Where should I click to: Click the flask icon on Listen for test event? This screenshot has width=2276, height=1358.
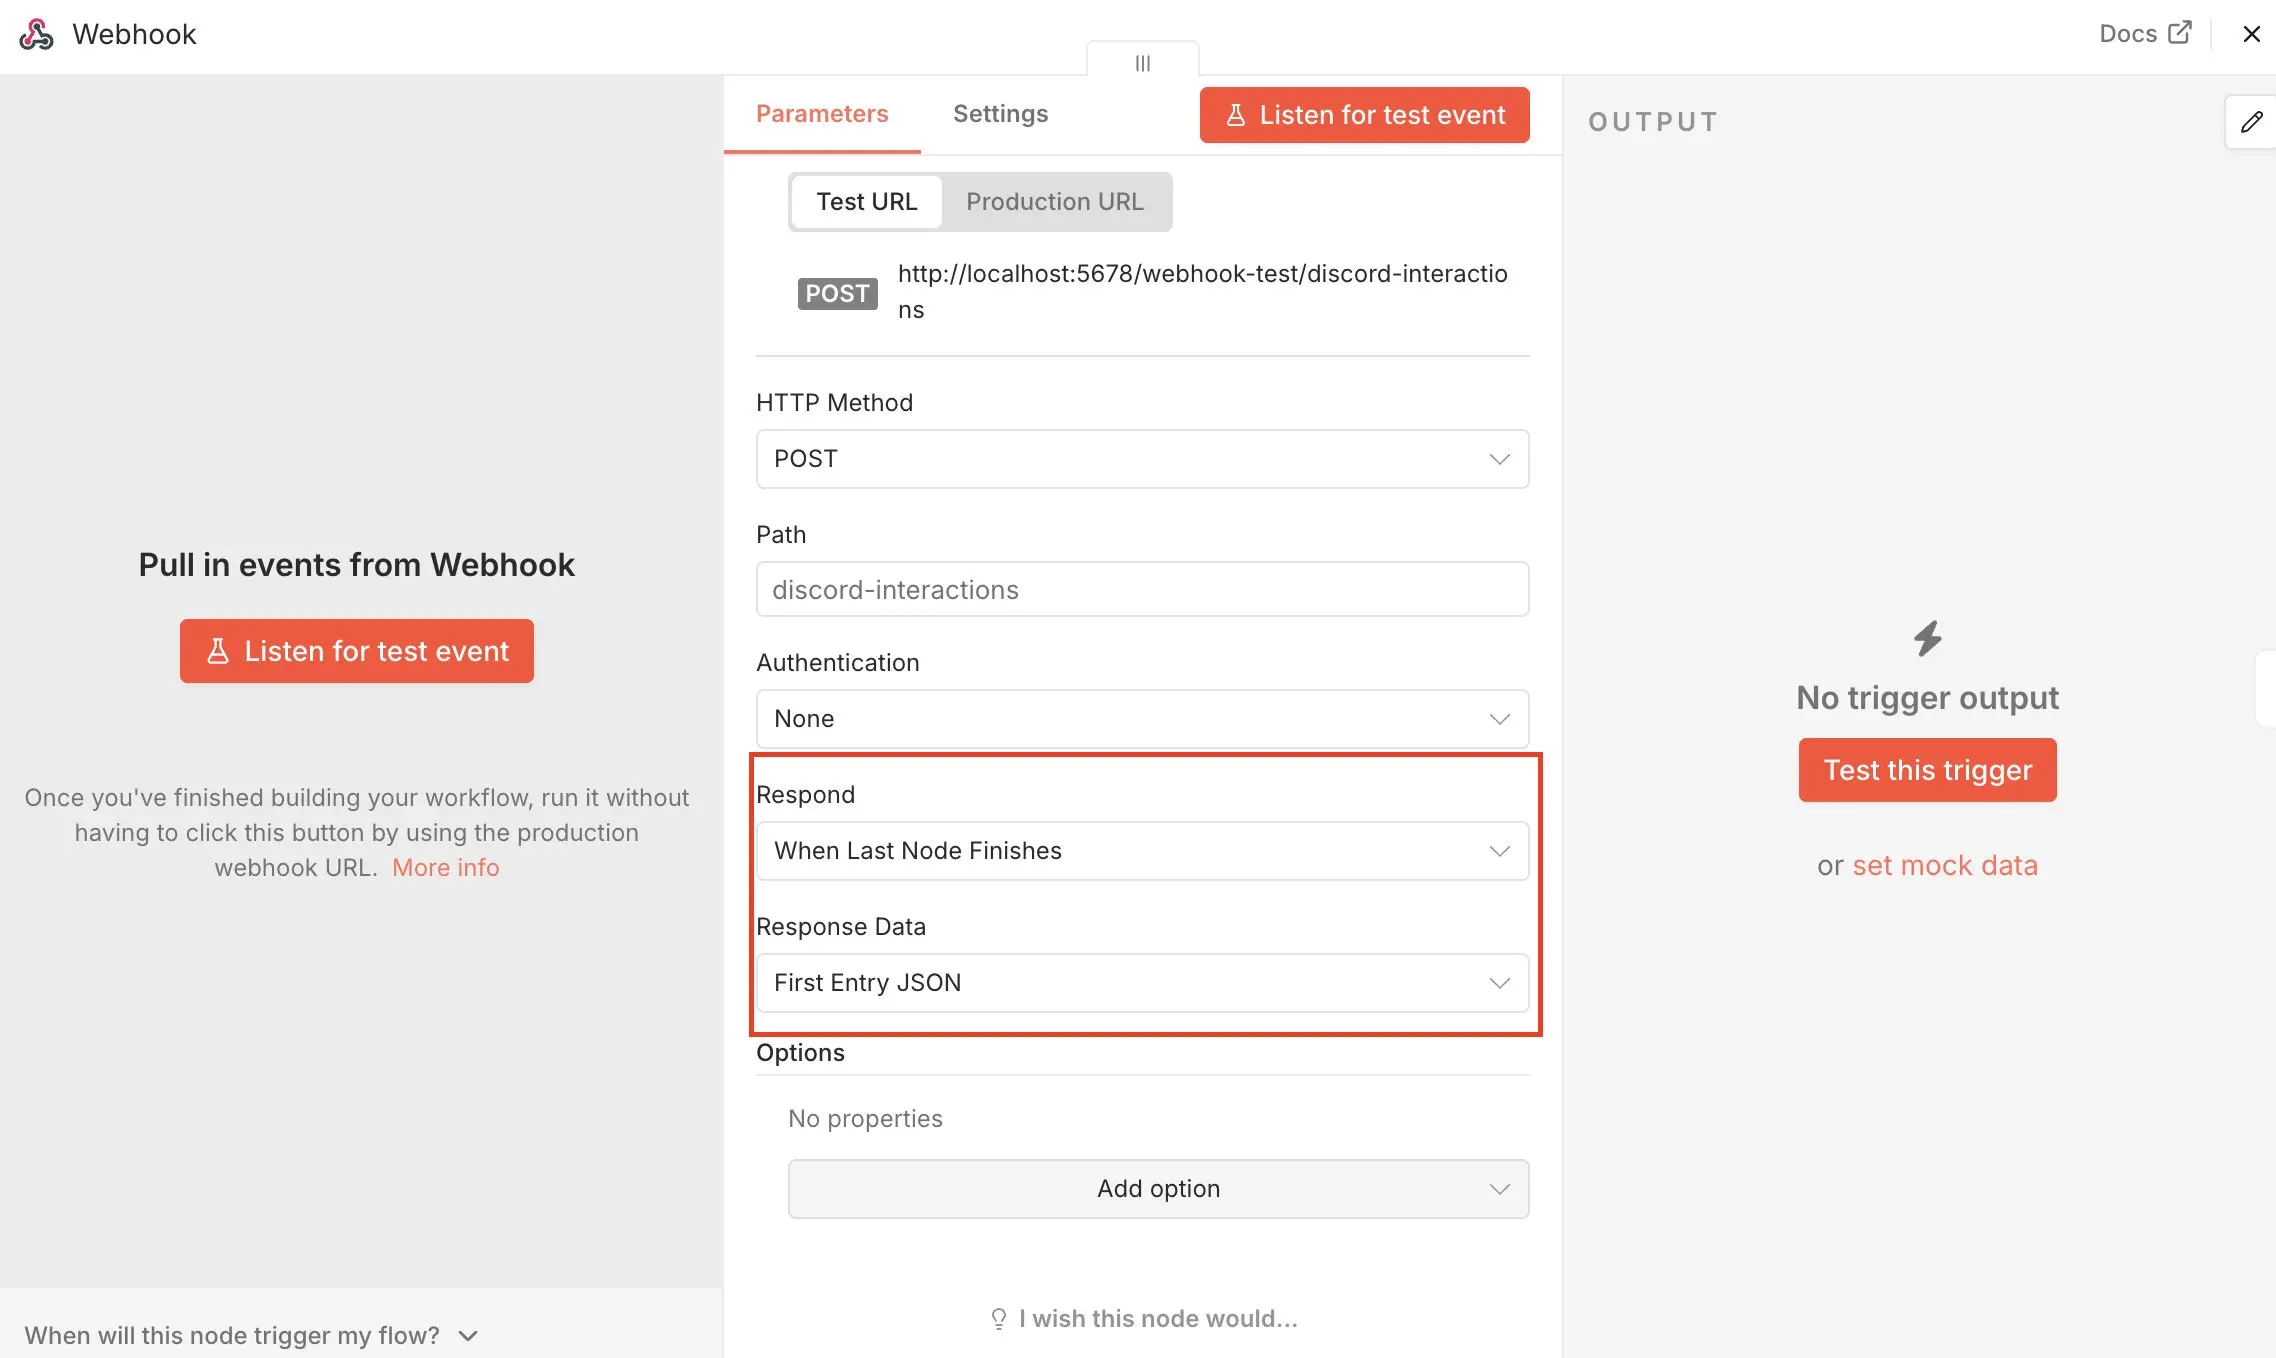coord(1236,114)
